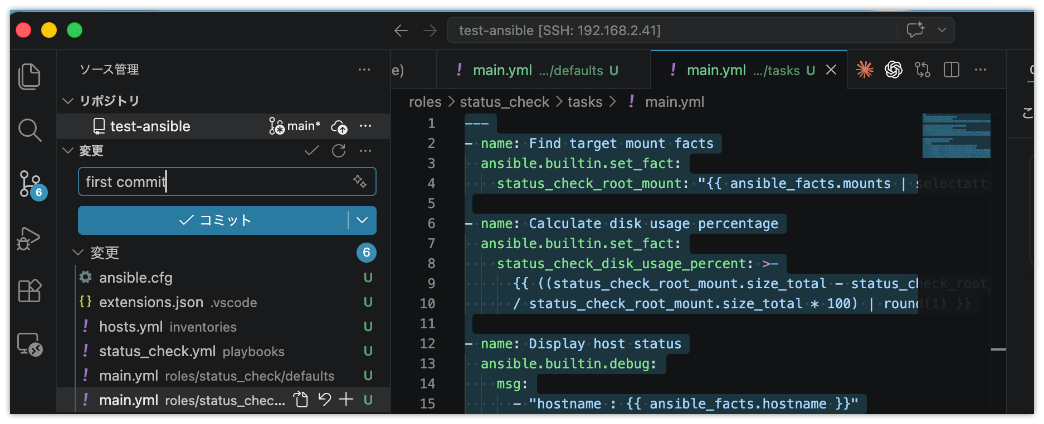Open editor more actions ellipsis

tap(980, 69)
